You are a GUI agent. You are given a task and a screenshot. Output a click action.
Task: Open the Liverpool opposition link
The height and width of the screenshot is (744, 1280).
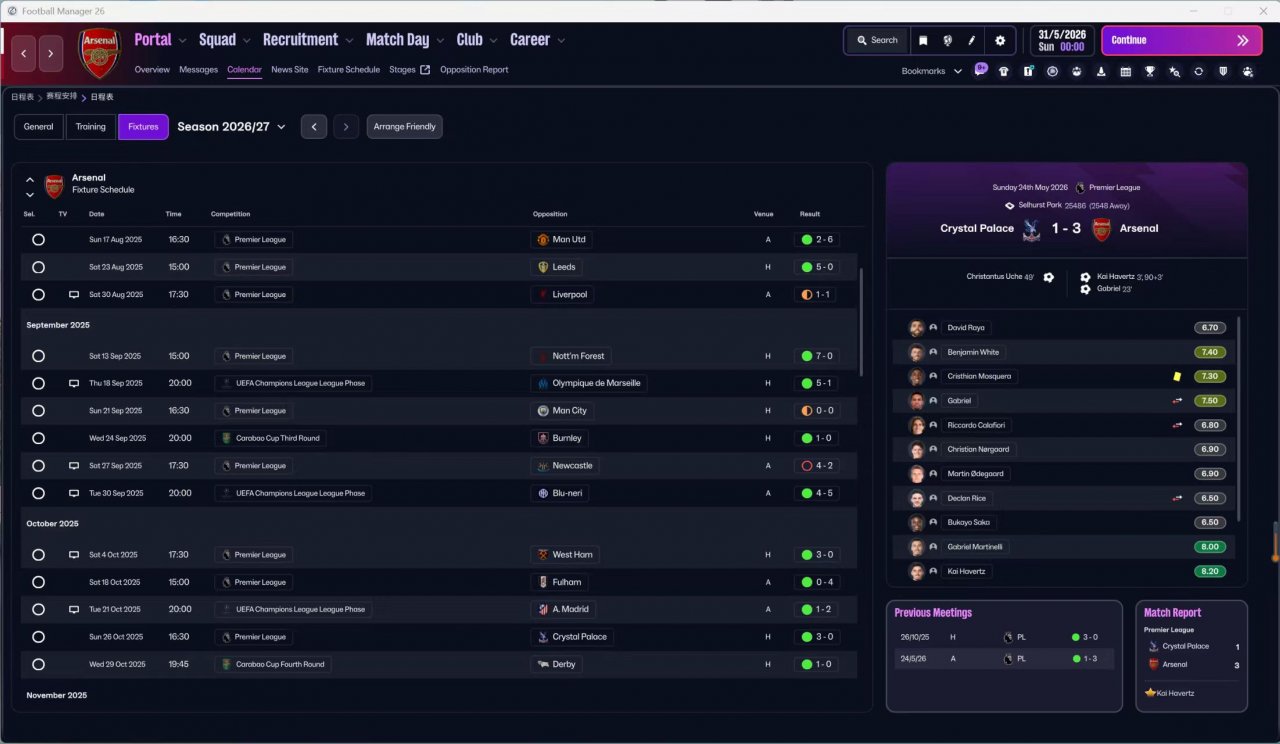tap(562, 295)
